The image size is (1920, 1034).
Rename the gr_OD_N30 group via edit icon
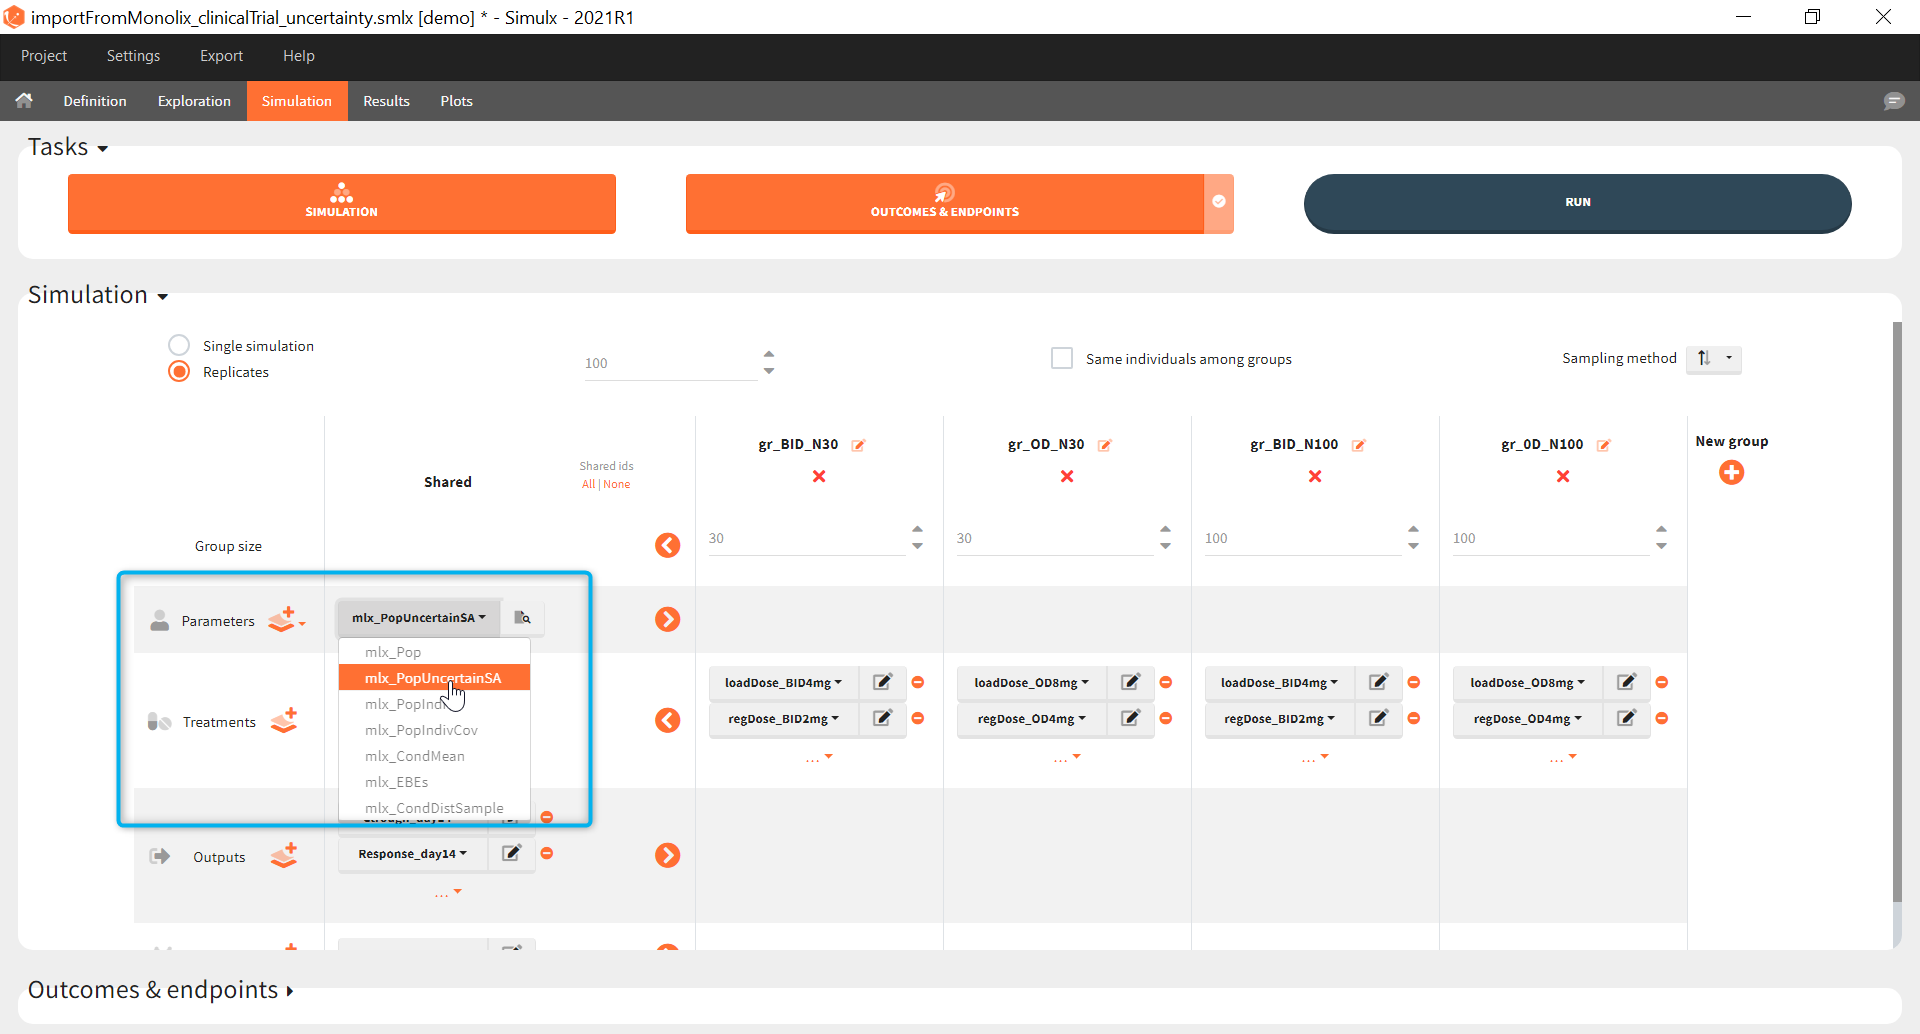click(x=1105, y=446)
